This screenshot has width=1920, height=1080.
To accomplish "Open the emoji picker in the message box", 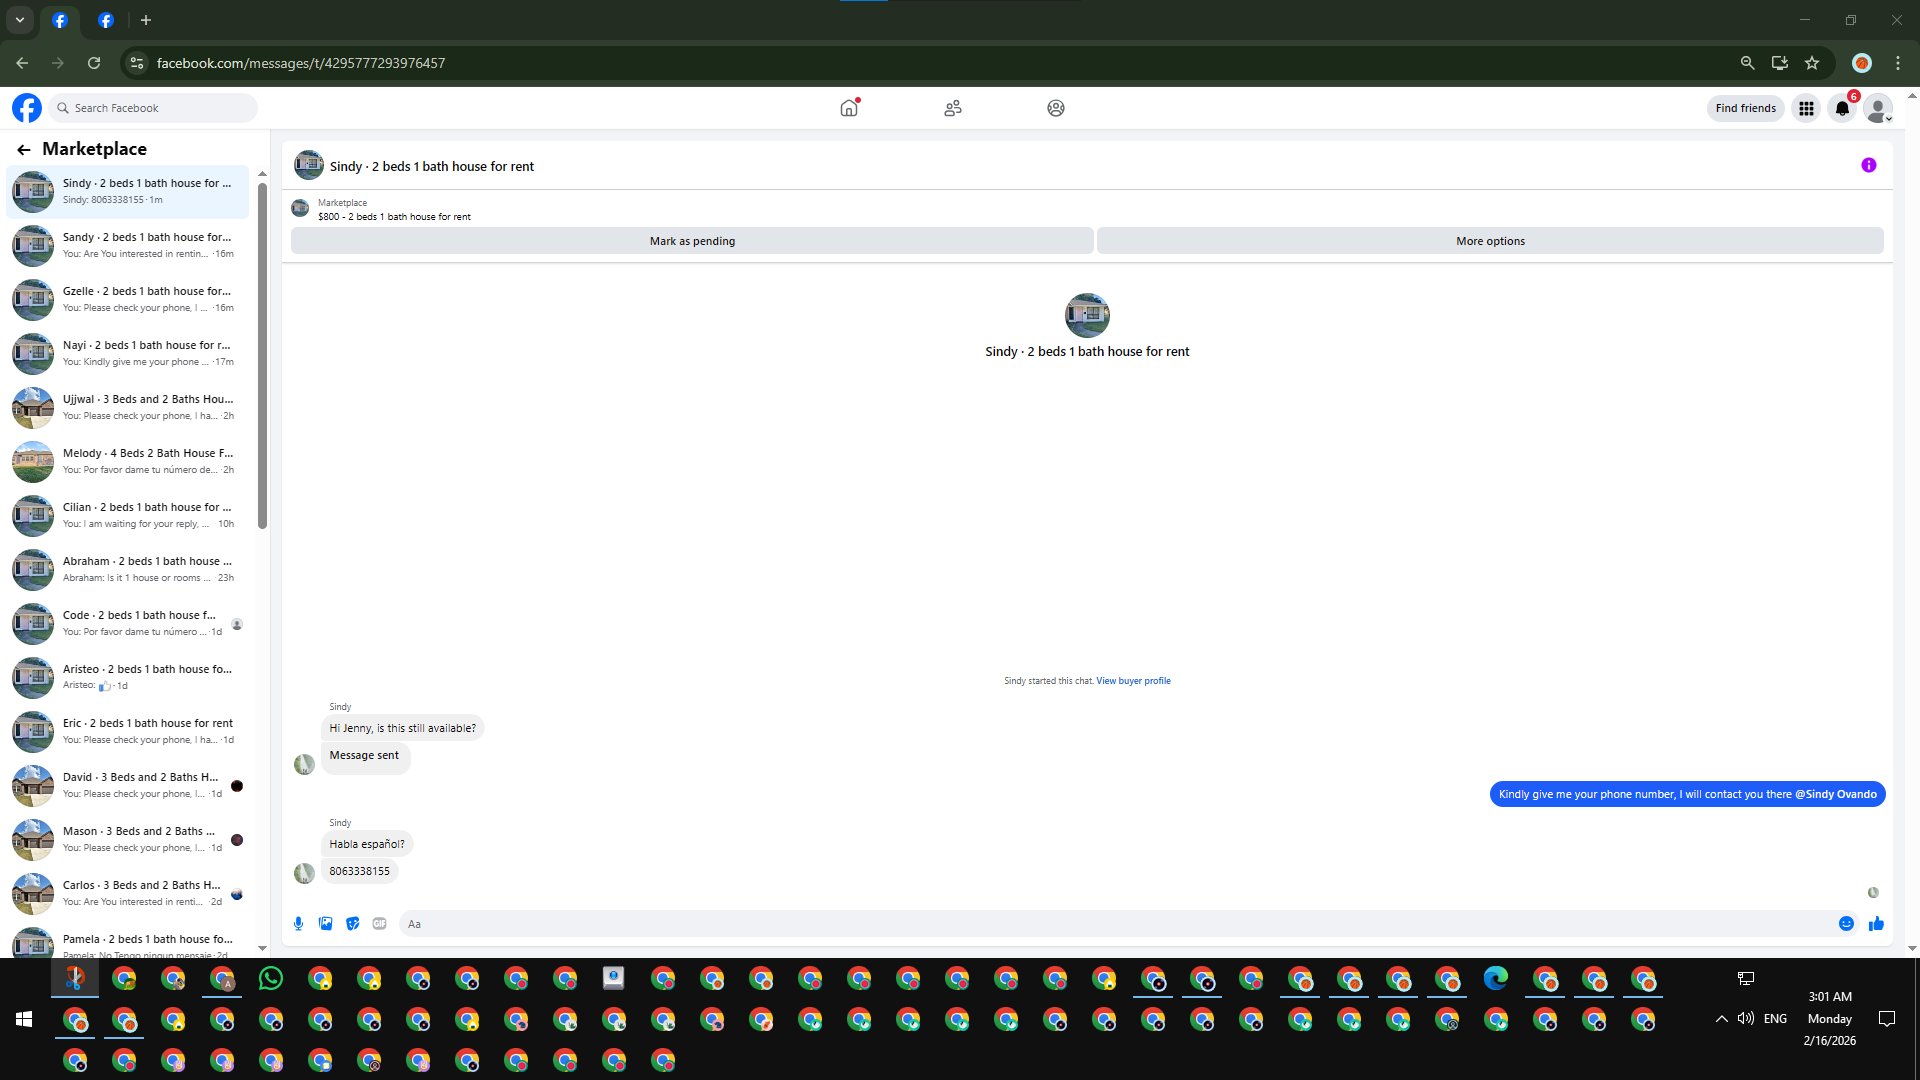I will (x=1846, y=924).
